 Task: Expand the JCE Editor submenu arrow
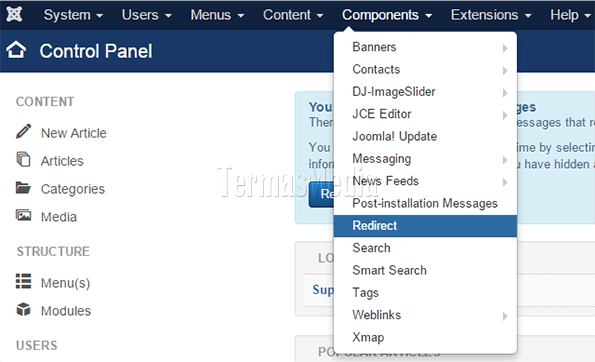point(505,115)
